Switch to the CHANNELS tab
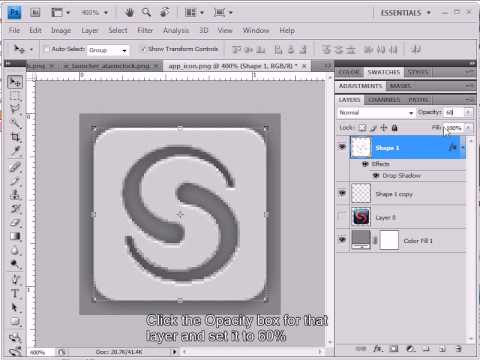Viewport: 480px width, 360px height. 384,100
